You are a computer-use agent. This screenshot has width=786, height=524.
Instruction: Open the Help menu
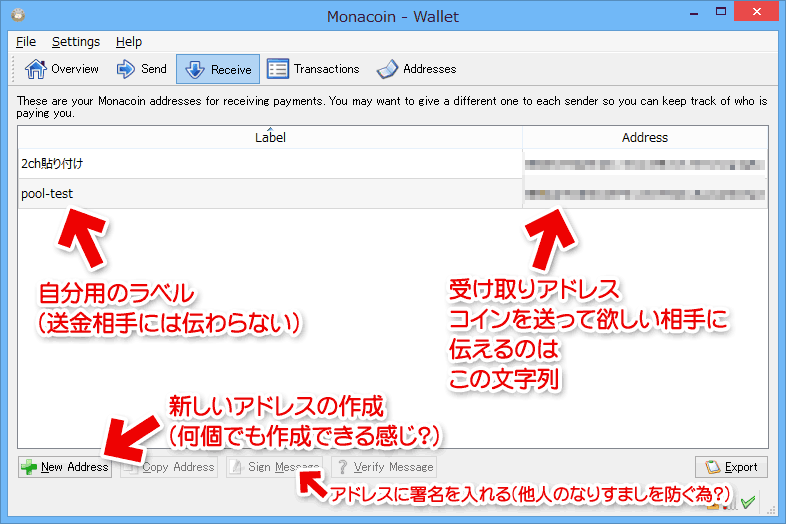click(x=129, y=42)
